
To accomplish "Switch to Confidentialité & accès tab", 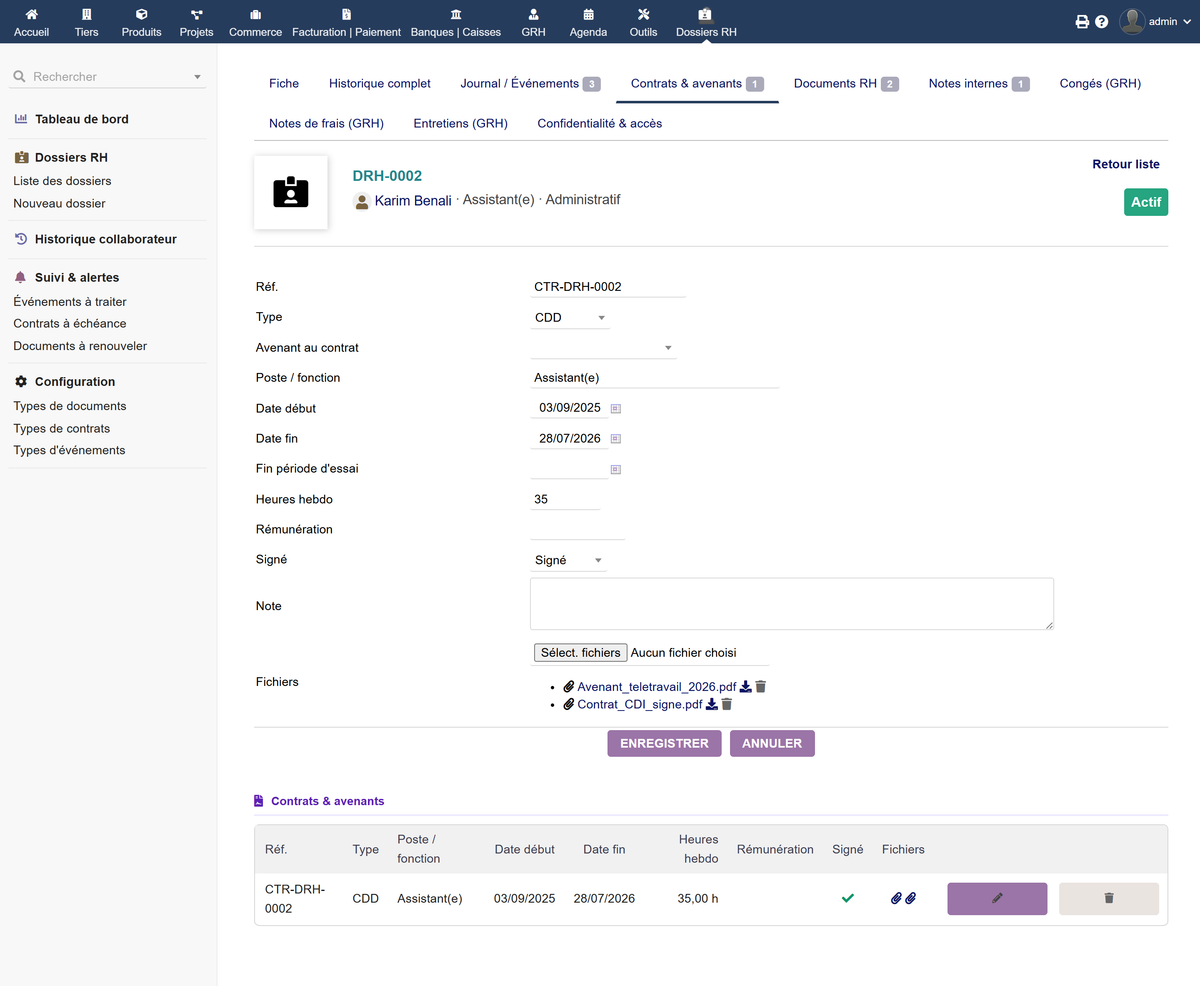I will 600,124.
